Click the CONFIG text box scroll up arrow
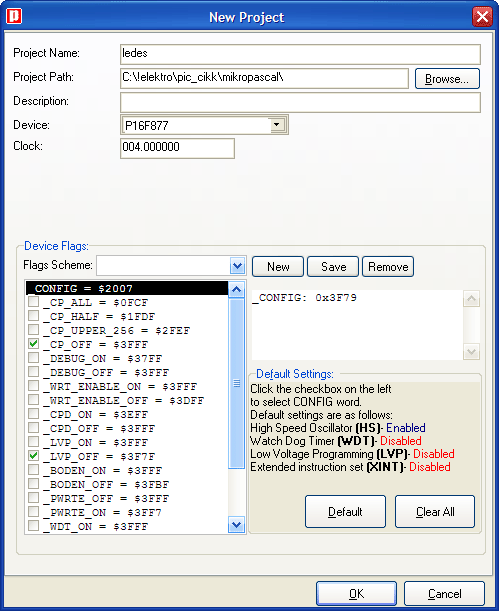The height and width of the screenshot is (611, 499). [471, 299]
